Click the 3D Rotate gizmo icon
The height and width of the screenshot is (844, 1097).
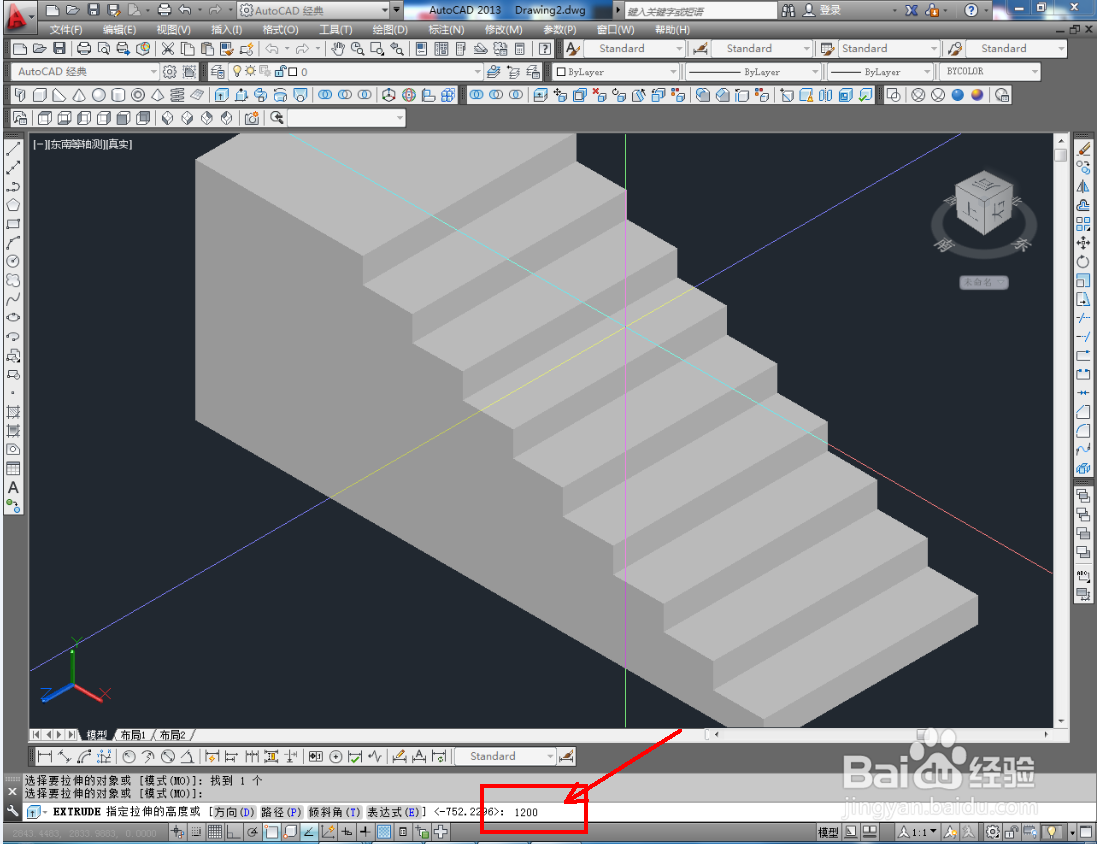point(409,95)
